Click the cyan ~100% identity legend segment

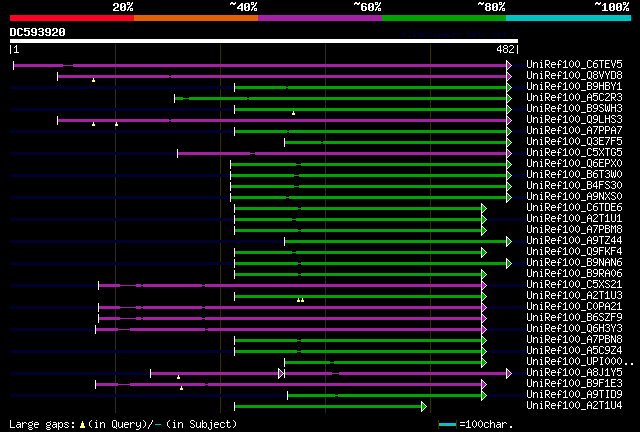coord(568,18)
